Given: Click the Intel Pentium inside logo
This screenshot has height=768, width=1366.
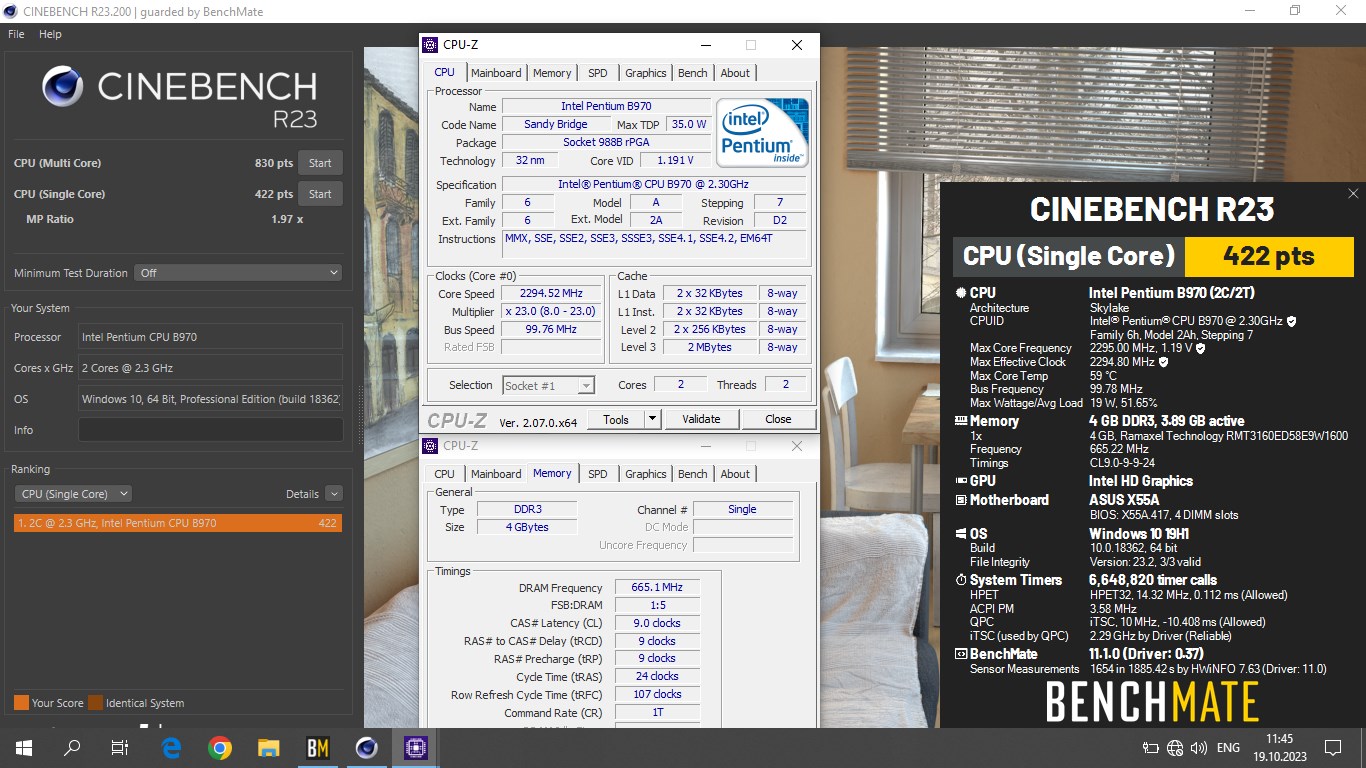Looking at the screenshot, I should tap(762, 132).
